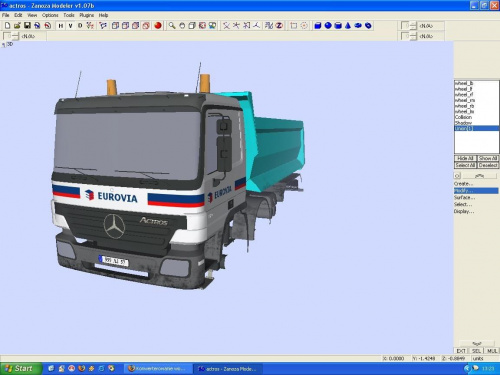This screenshot has width=500, height=375.
Task: Open the File menu
Action: tap(6, 15)
